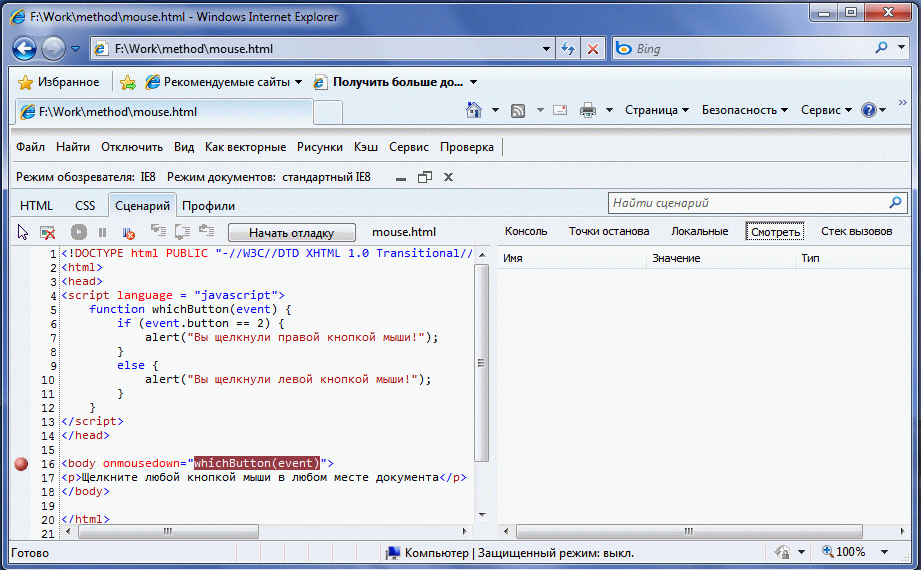The height and width of the screenshot is (570, 921).
Task: Close the developer tools panel
Action: (x=448, y=177)
